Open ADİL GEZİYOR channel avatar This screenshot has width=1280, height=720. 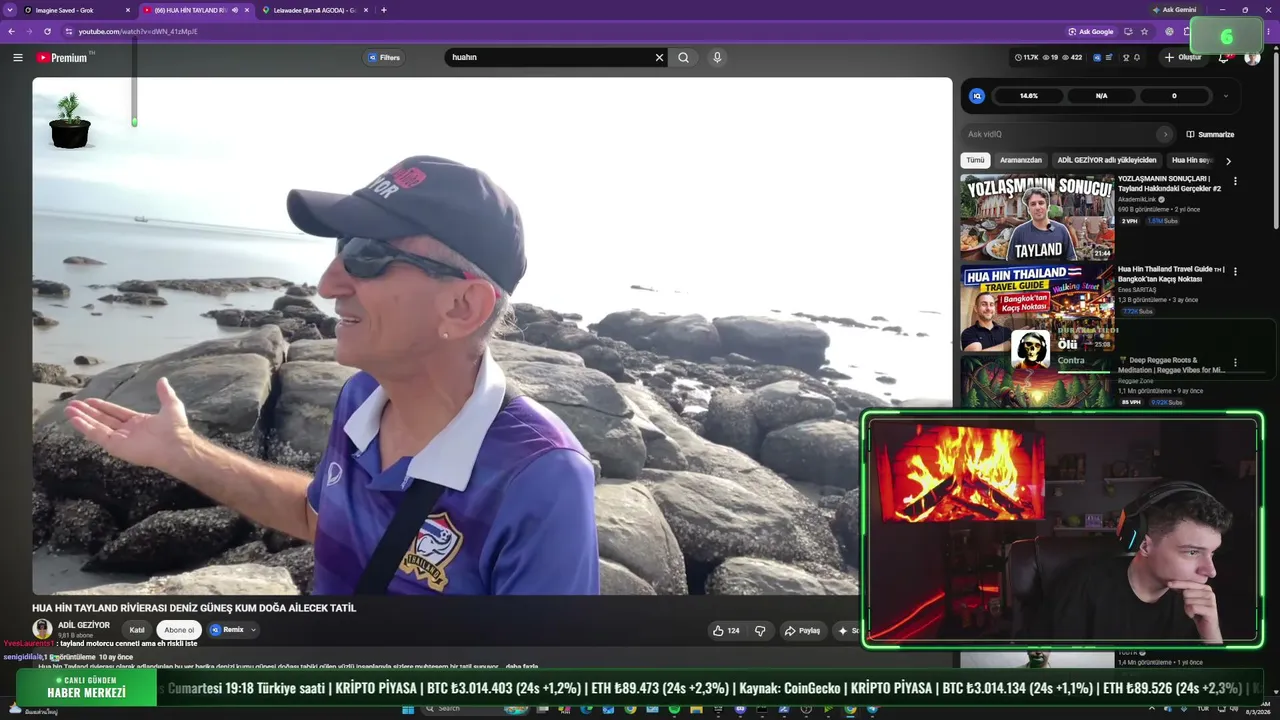click(x=42, y=629)
